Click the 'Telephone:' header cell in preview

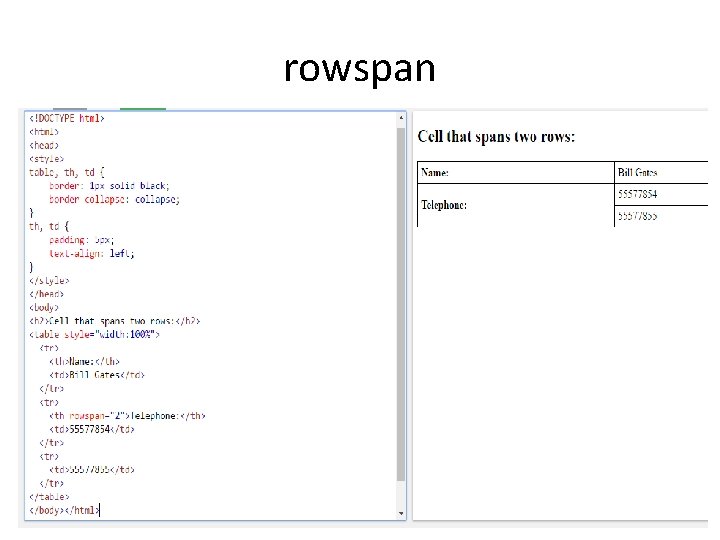click(x=516, y=205)
